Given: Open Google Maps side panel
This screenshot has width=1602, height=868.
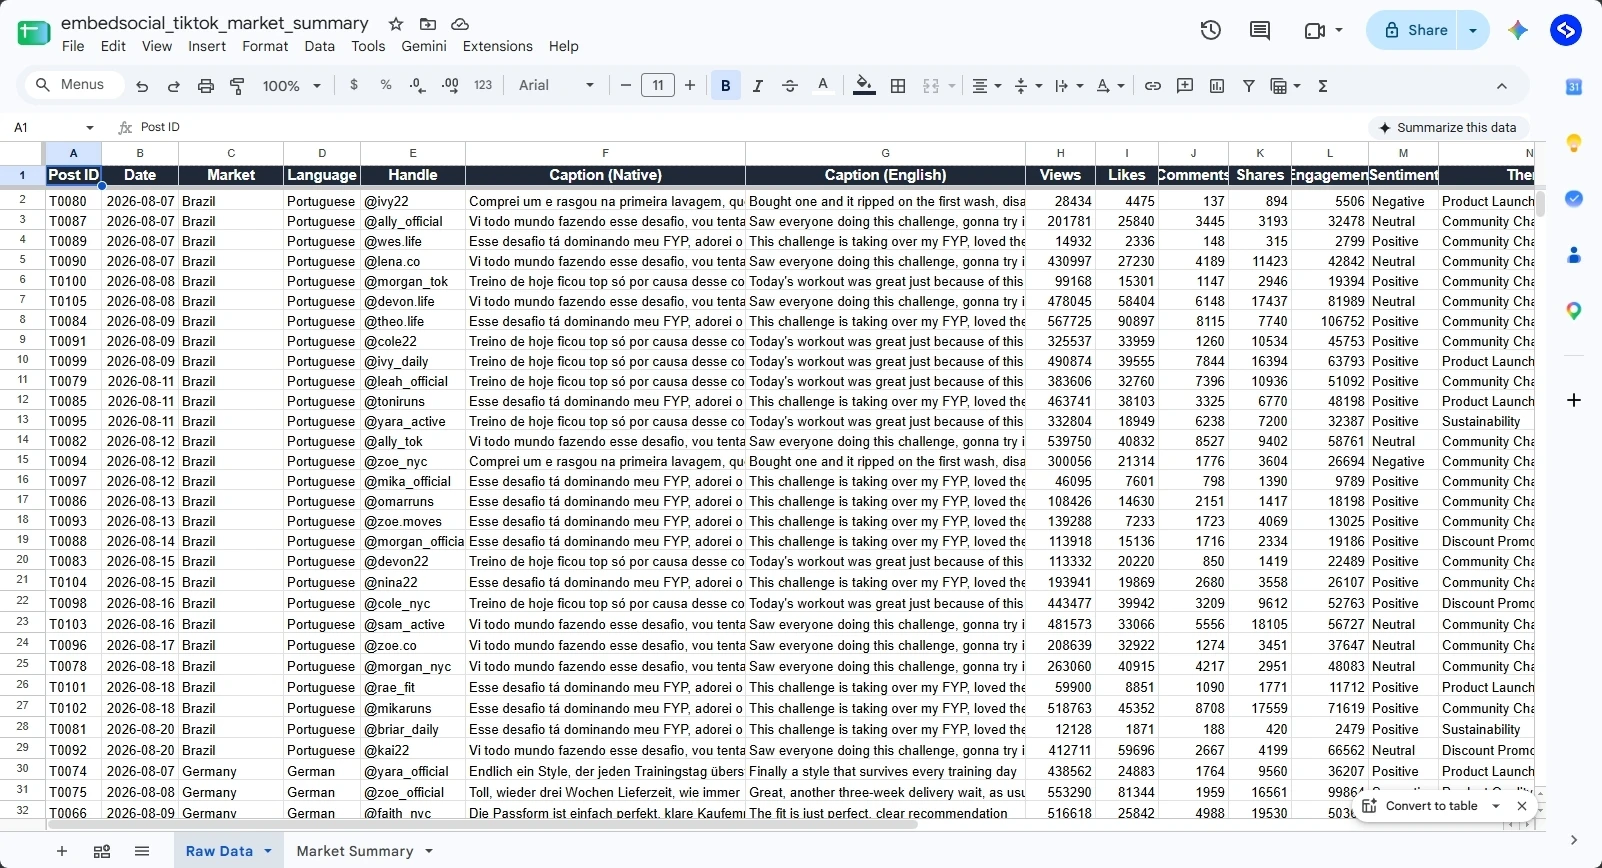Looking at the screenshot, I should pos(1574,311).
